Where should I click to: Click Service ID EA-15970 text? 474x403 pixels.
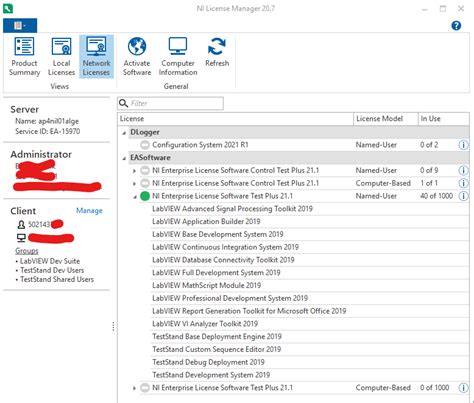(x=48, y=131)
